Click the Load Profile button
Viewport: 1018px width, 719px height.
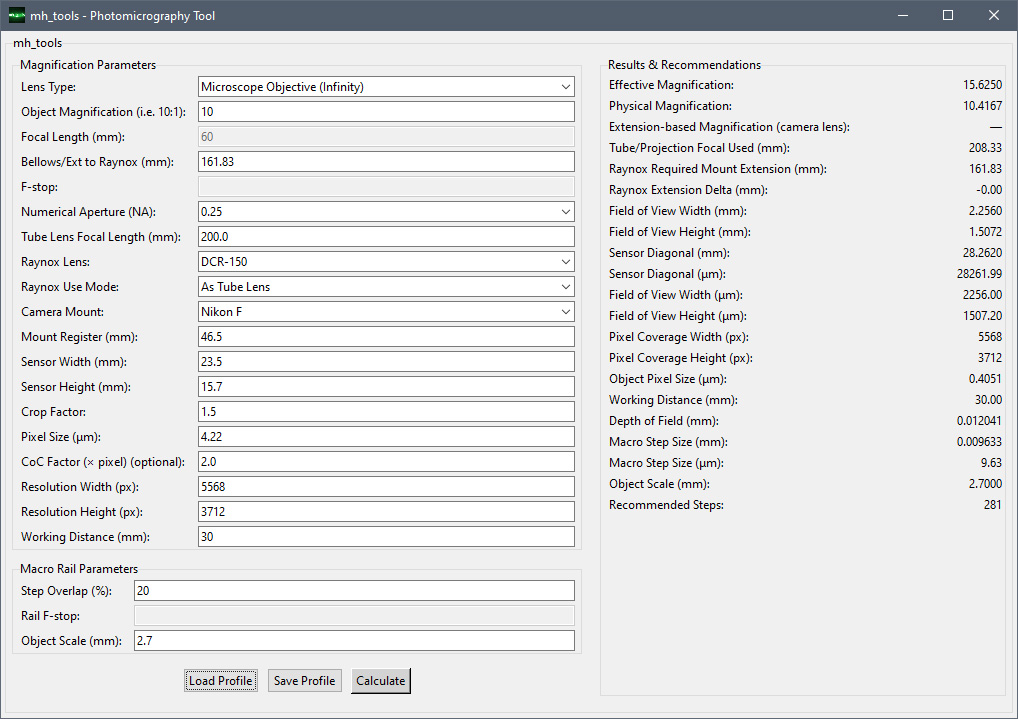pyautogui.click(x=221, y=681)
